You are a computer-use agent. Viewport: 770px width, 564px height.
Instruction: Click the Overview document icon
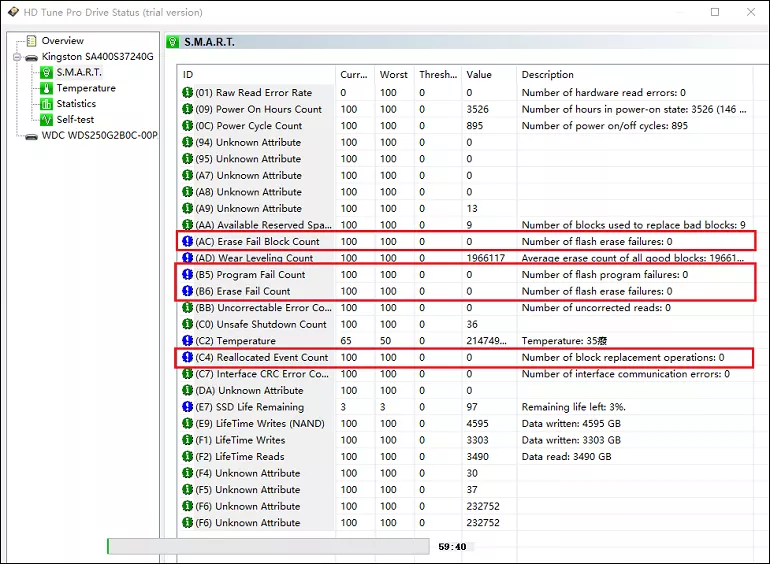tap(31, 41)
